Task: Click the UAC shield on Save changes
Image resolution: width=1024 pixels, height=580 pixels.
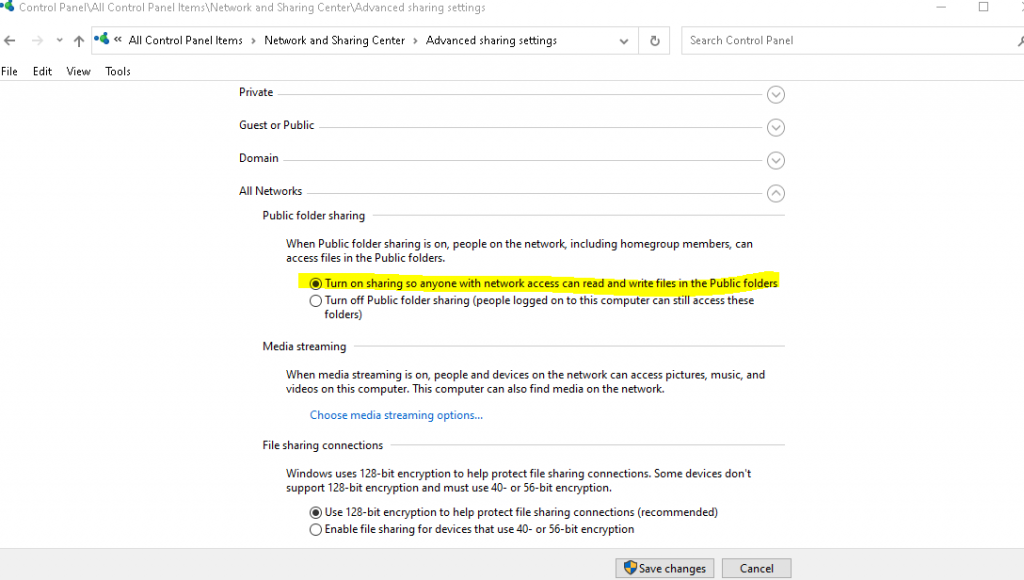Action: tap(630, 567)
